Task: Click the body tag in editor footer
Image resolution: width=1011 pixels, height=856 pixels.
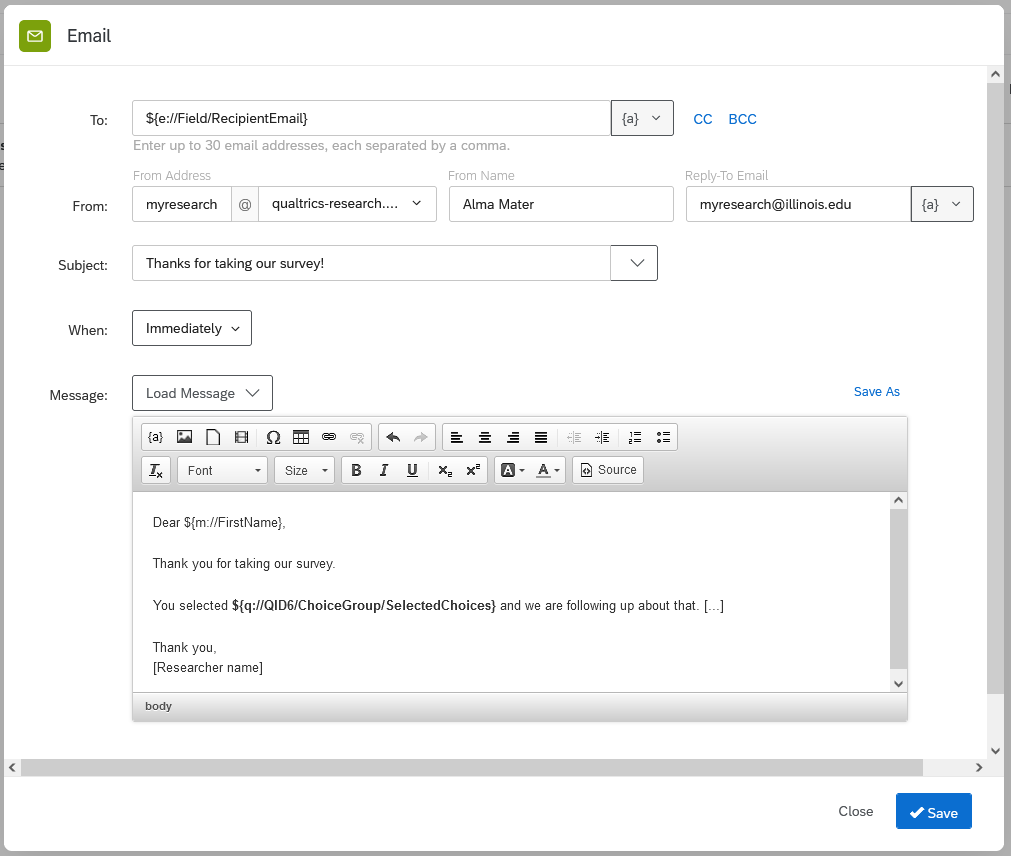Action: click(159, 706)
